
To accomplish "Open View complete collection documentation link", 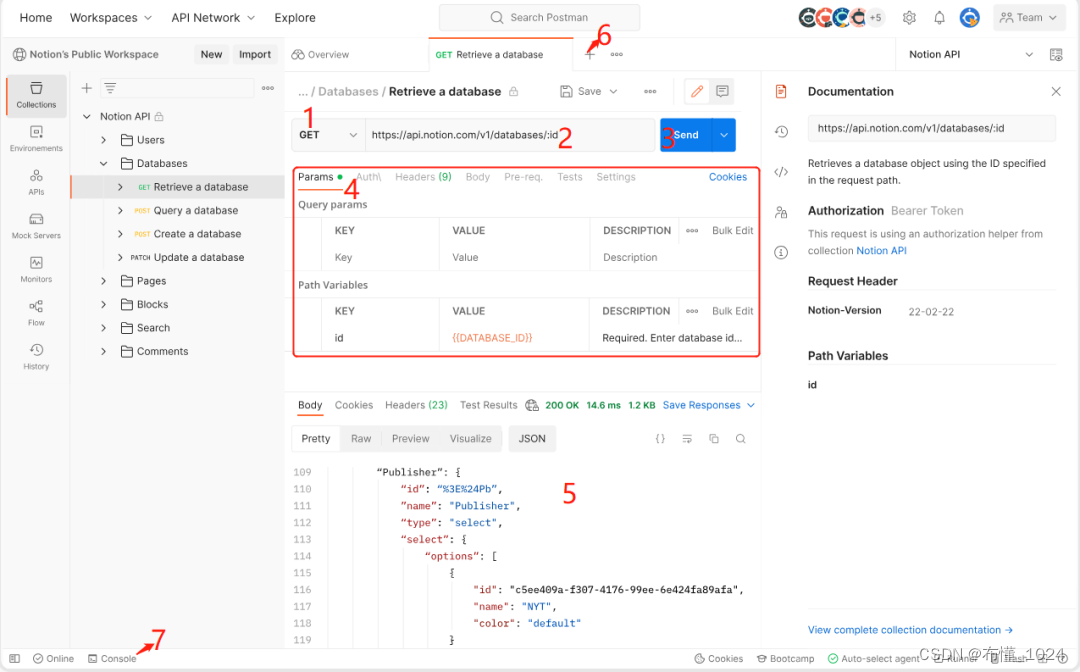I will pyautogui.click(x=910, y=630).
